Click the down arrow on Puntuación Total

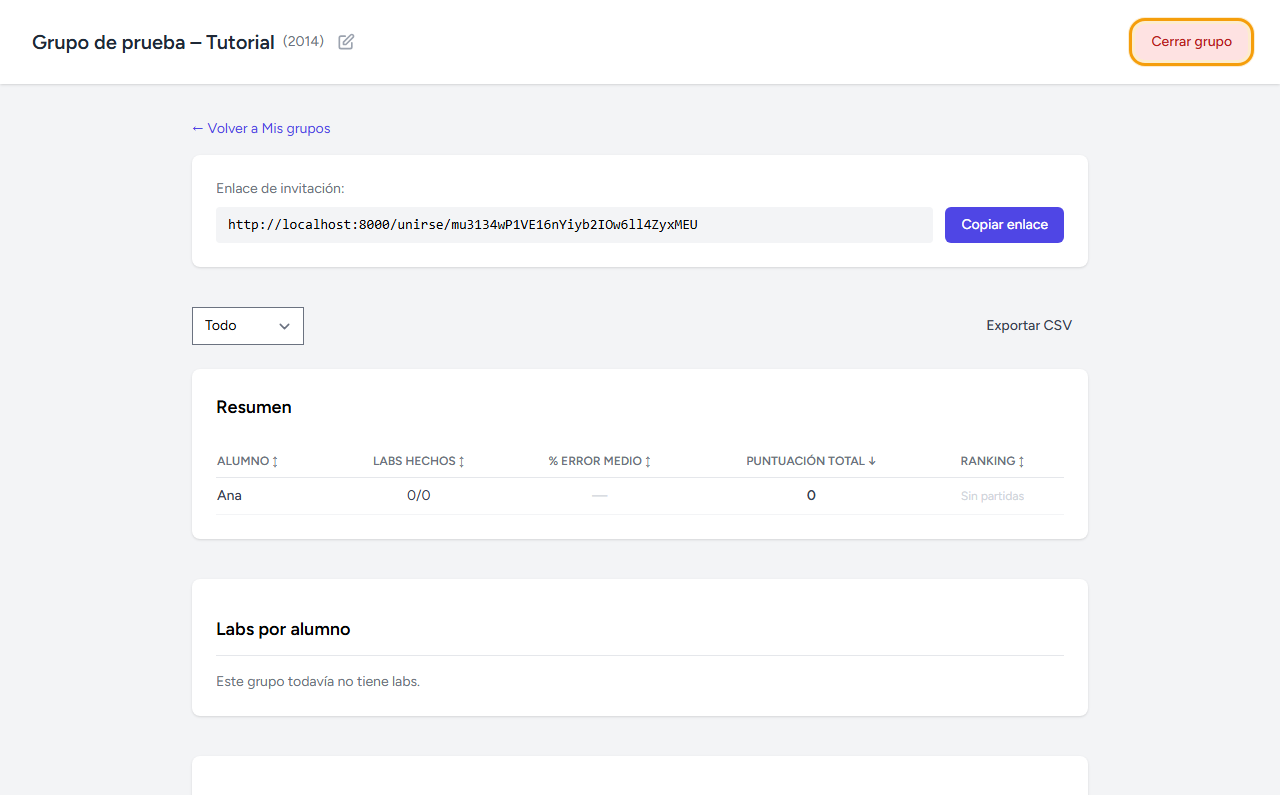(872, 461)
